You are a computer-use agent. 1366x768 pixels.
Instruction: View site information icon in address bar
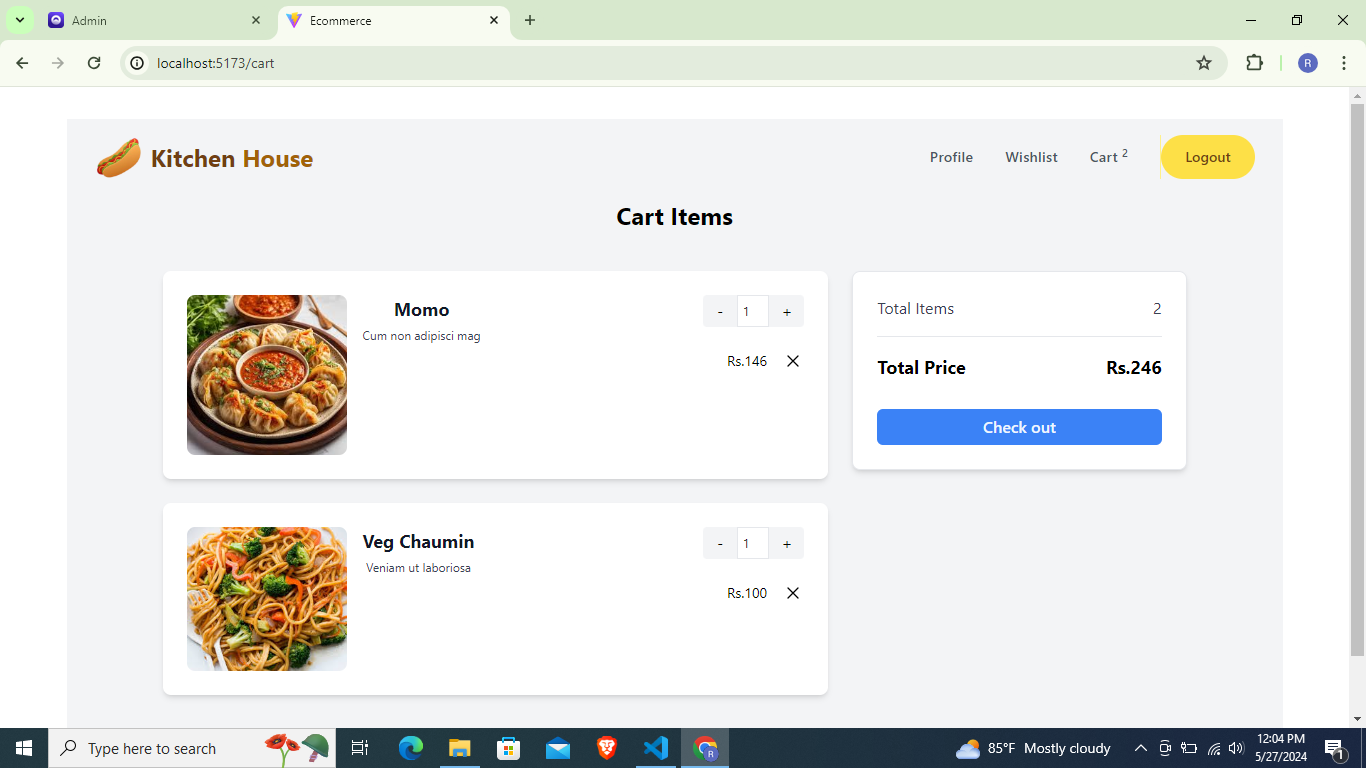138,63
